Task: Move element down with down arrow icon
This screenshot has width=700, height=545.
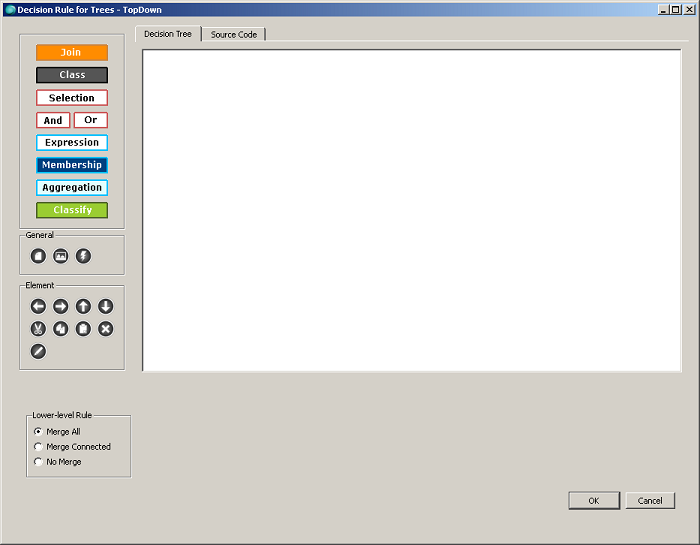Action: point(105,306)
